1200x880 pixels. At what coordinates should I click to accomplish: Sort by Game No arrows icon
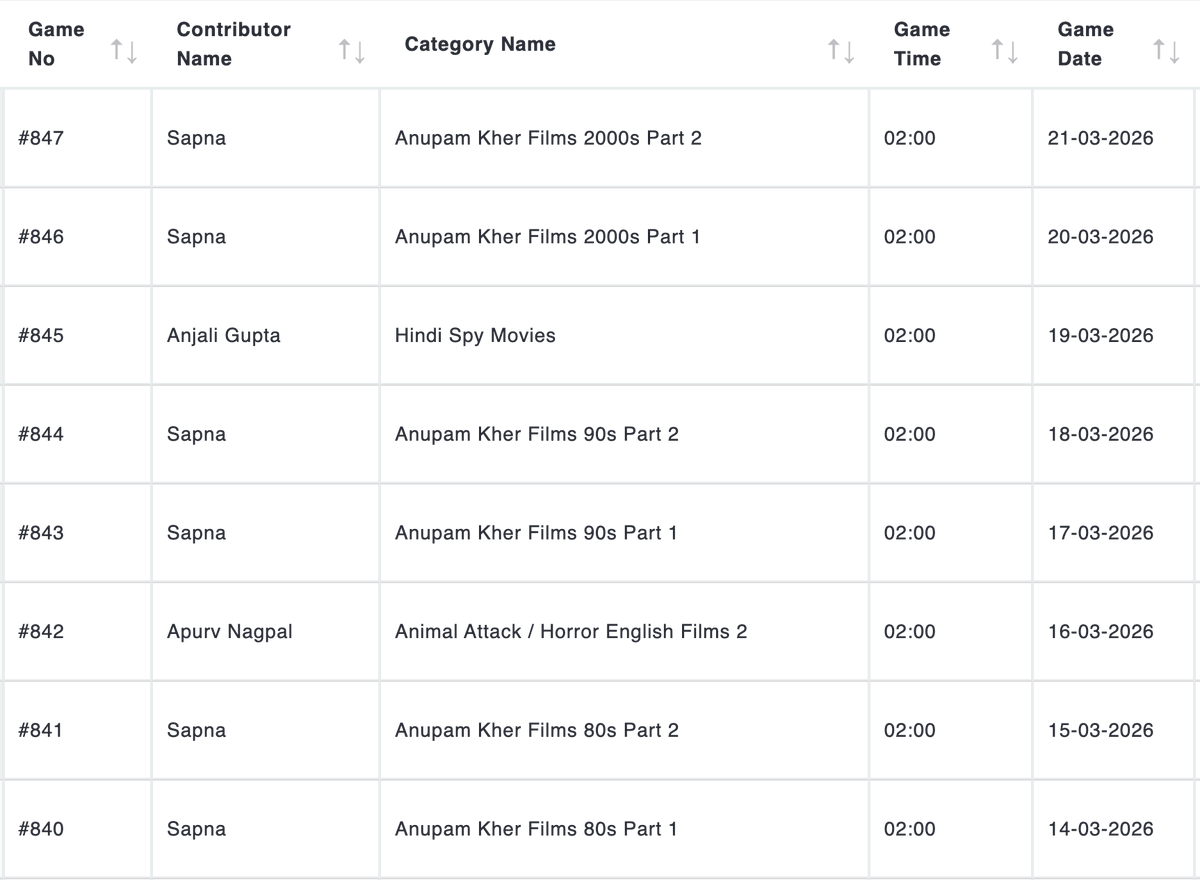coord(124,50)
